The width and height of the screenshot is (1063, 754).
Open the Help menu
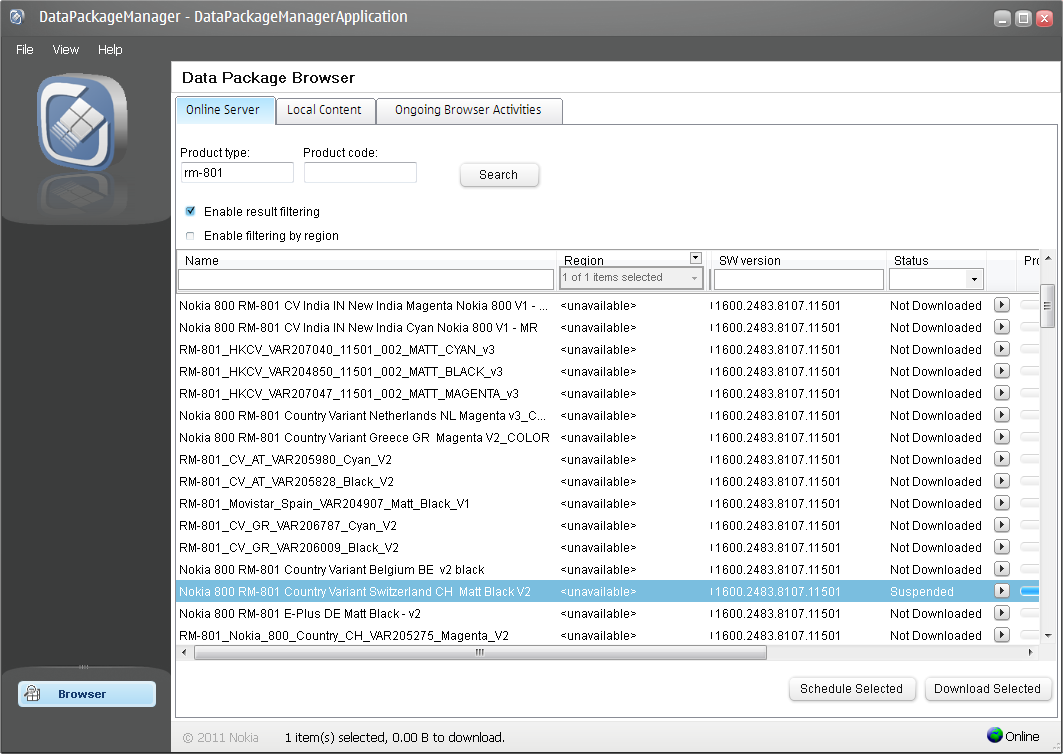point(110,49)
